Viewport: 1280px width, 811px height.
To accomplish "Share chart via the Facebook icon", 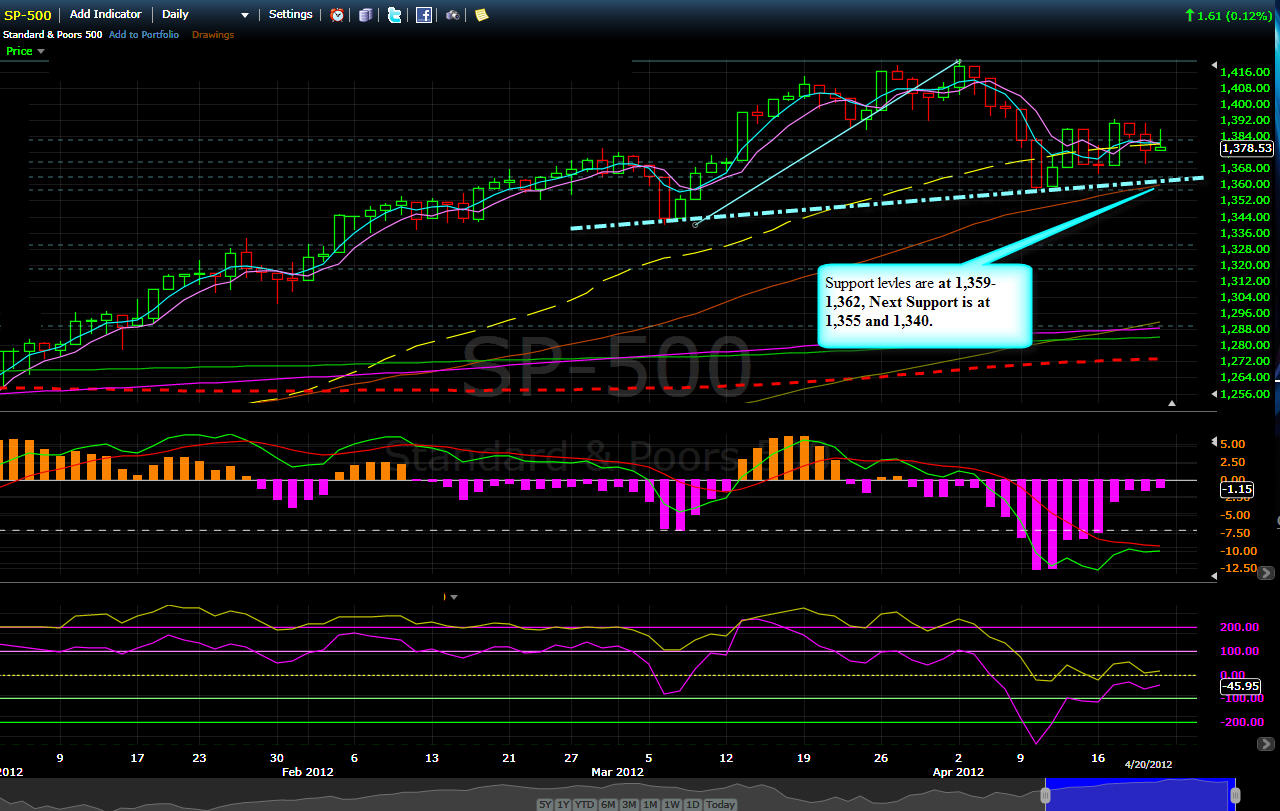I will pyautogui.click(x=424, y=15).
